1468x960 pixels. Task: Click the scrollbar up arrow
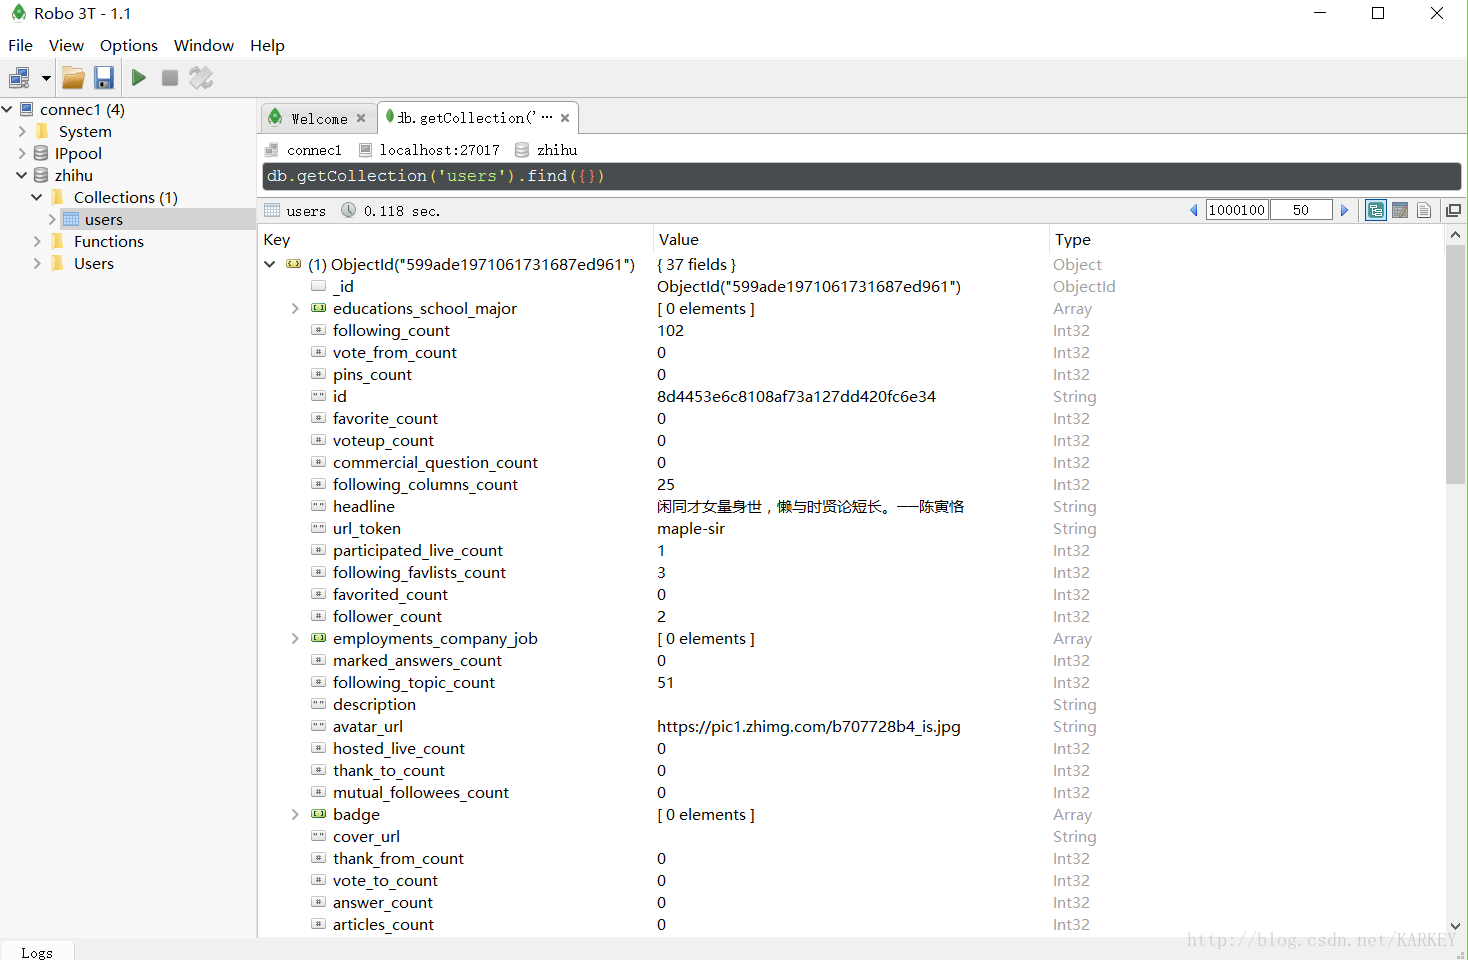[x=1455, y=235]
